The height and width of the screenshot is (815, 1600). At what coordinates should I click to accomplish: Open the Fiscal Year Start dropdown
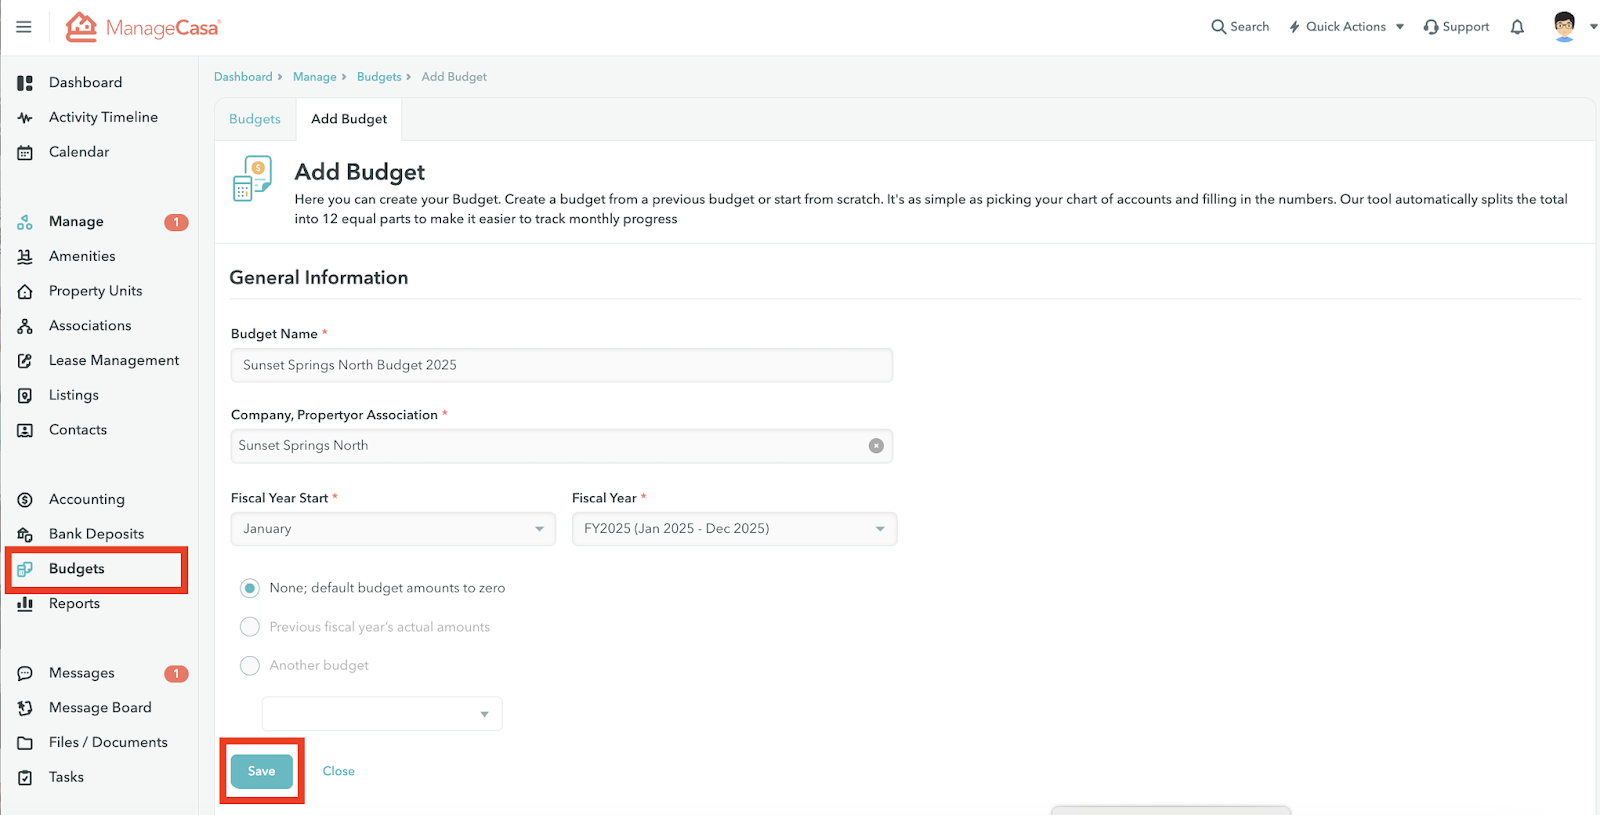(x=393, y=529)
